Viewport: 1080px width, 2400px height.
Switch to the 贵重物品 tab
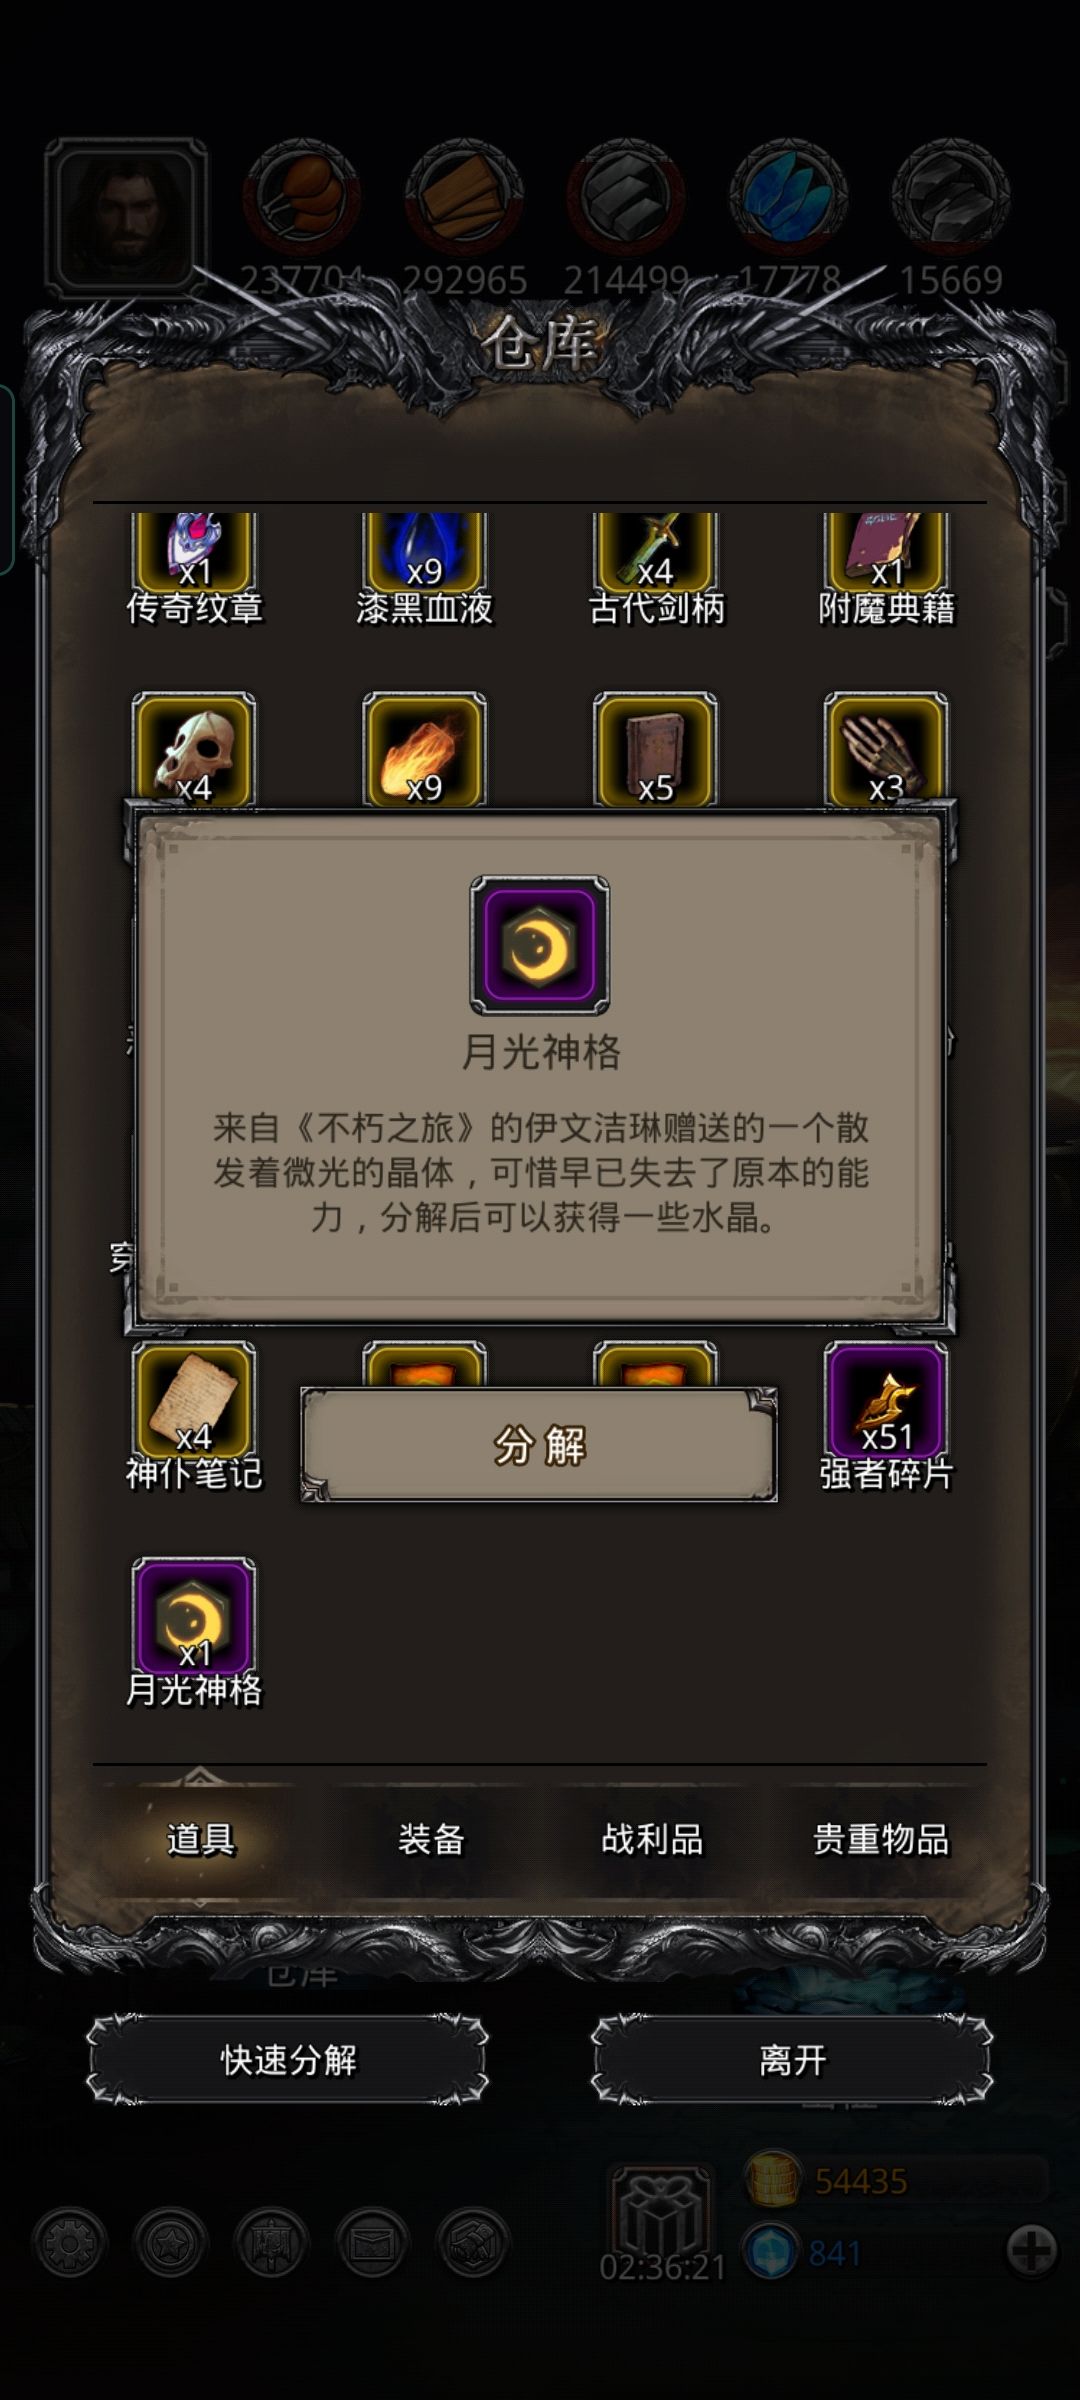tap(880, 1838)
